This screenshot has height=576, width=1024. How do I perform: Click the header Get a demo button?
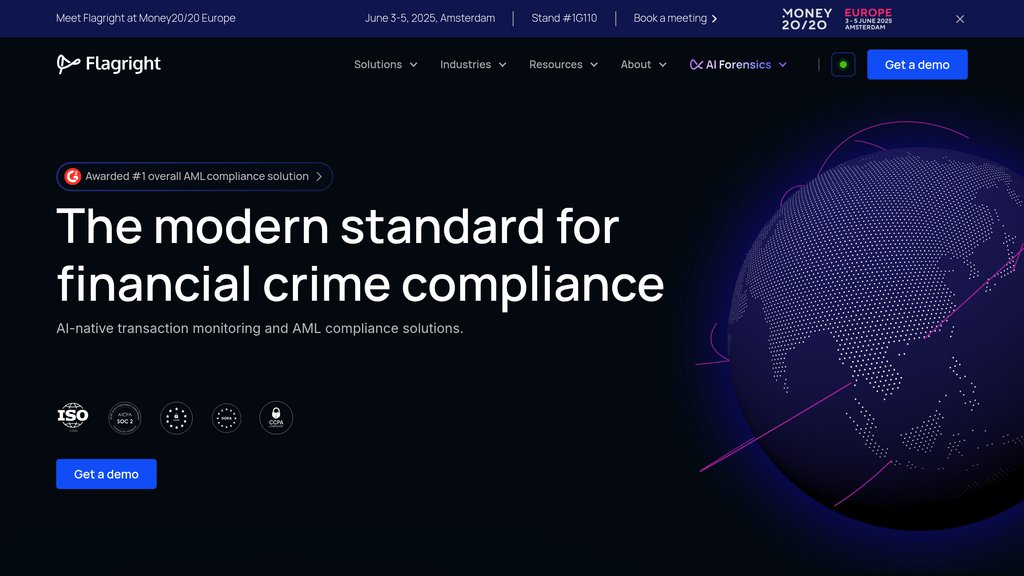917,65
